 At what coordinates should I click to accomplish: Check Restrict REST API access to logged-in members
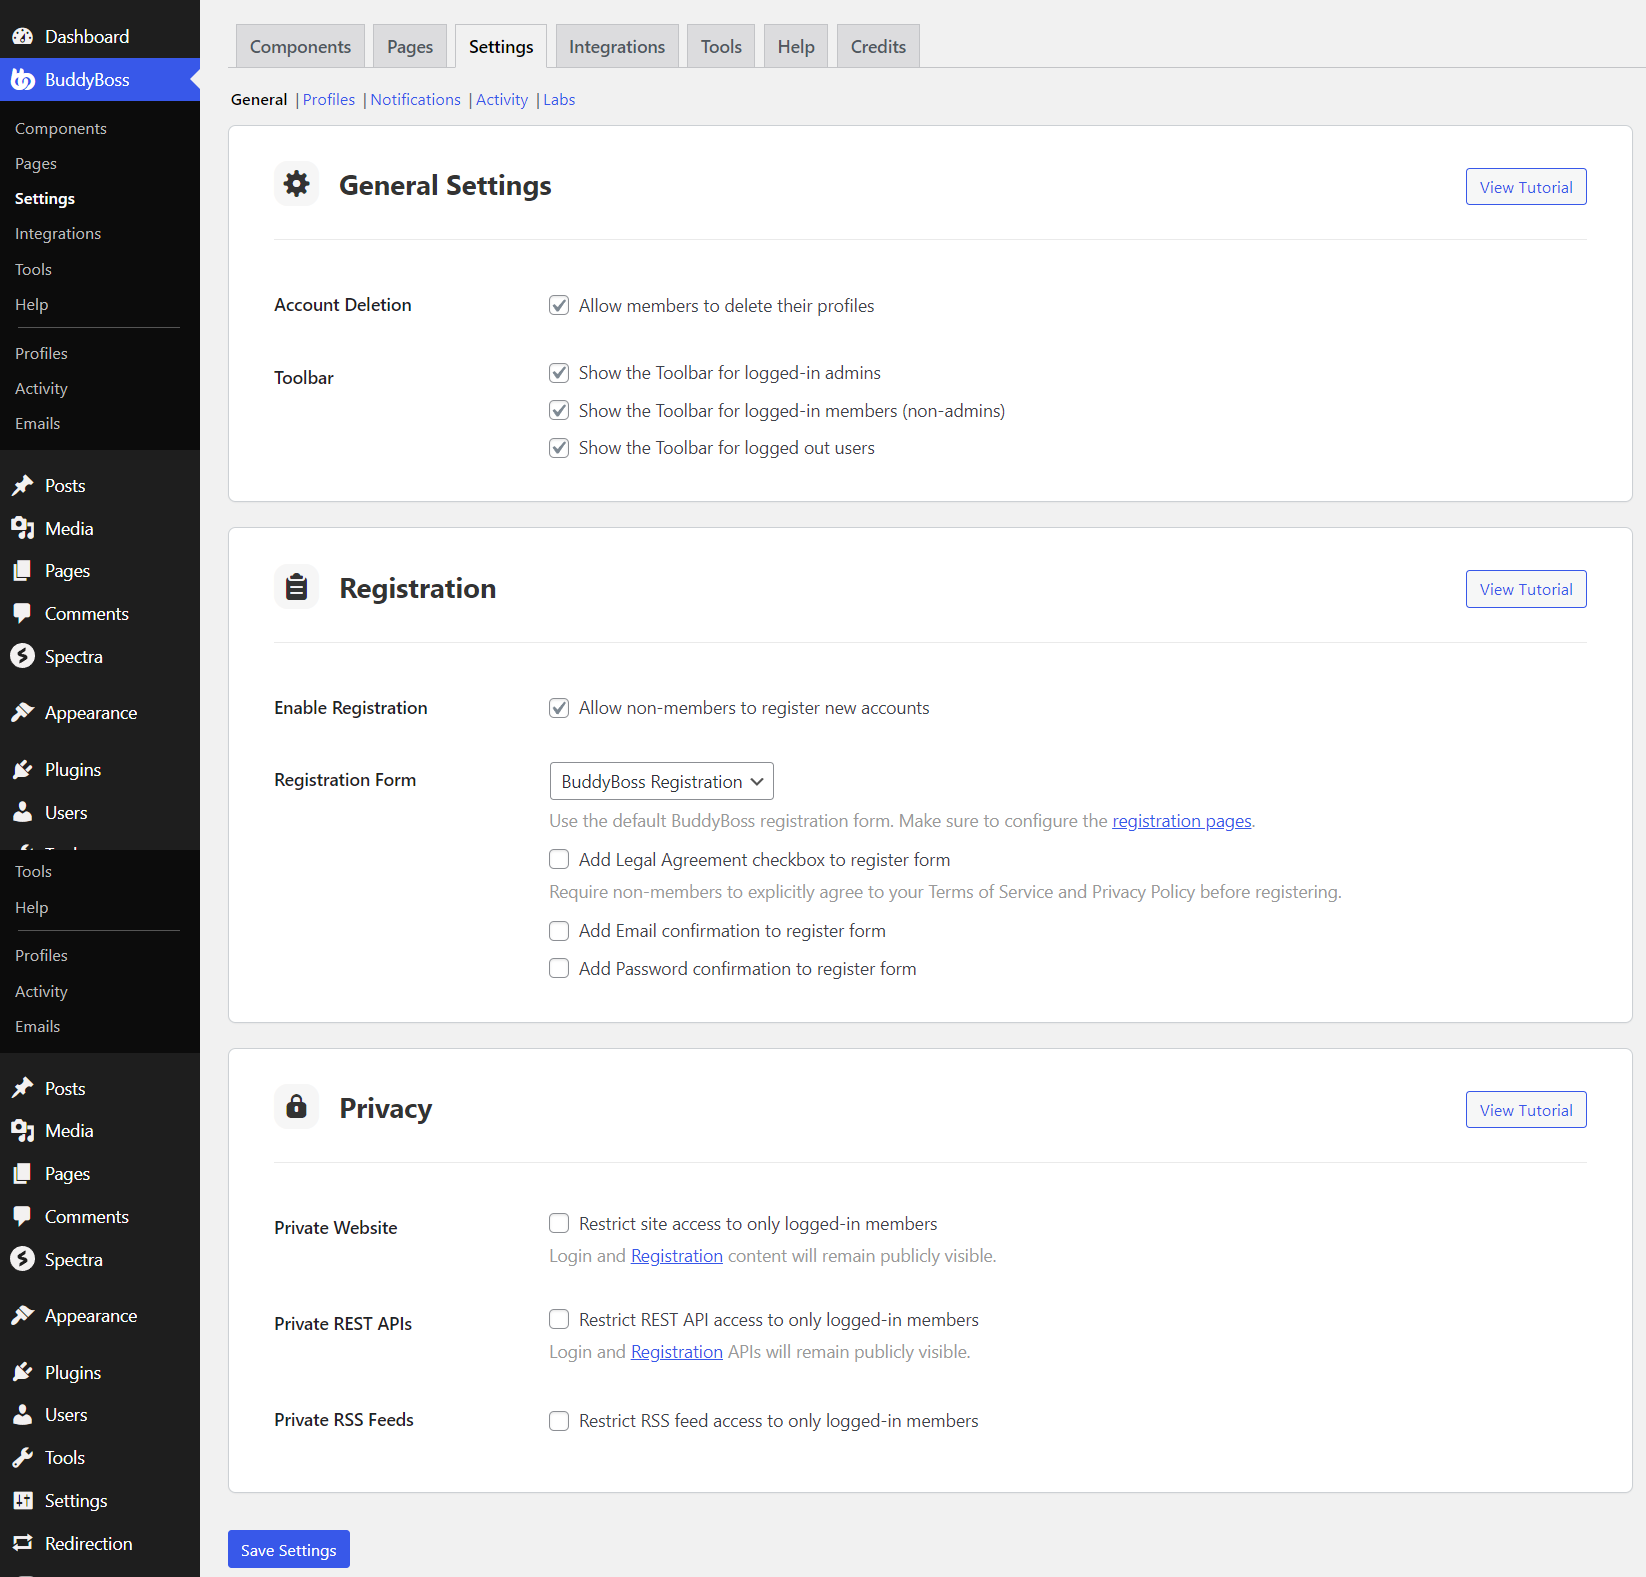coord(559,1320)
